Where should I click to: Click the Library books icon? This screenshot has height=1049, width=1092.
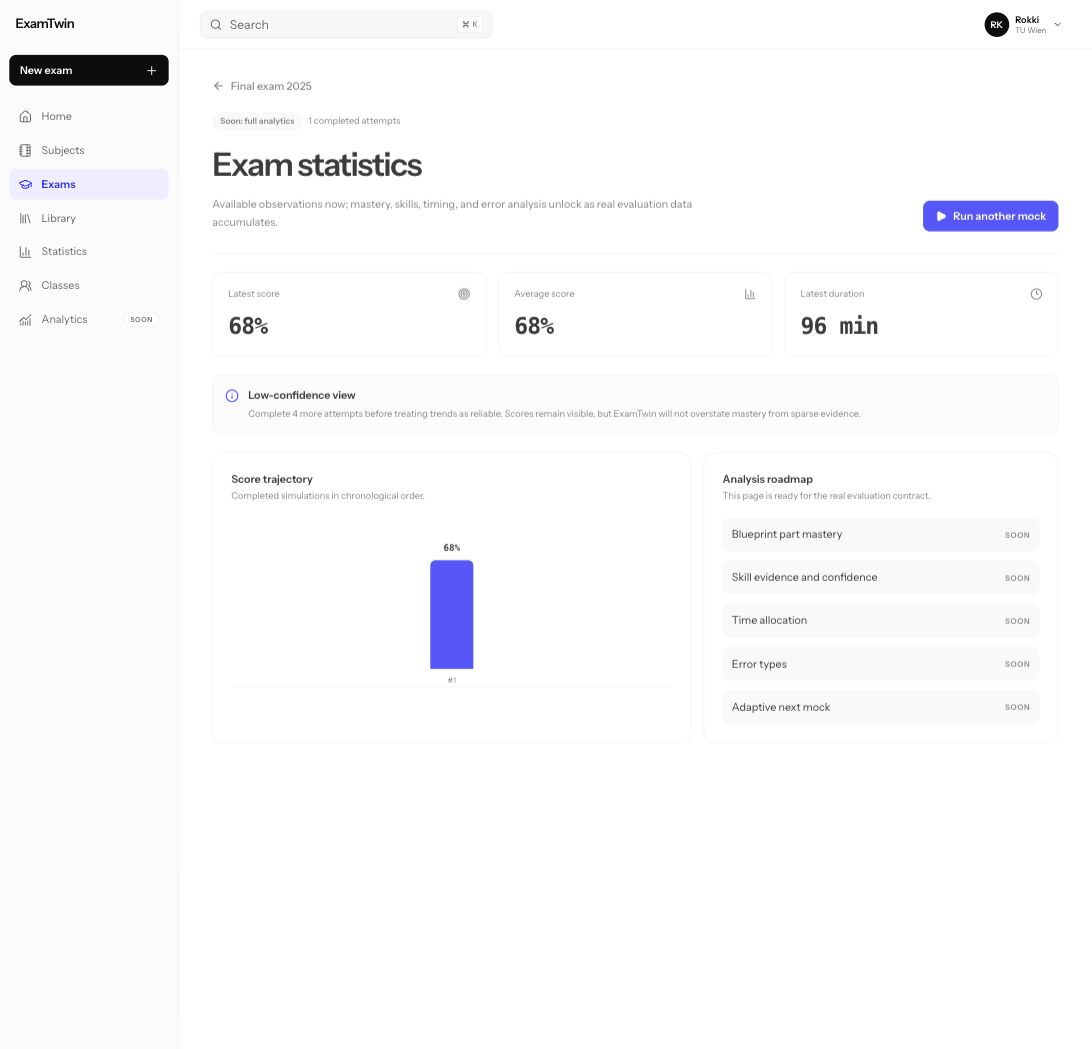26,219
